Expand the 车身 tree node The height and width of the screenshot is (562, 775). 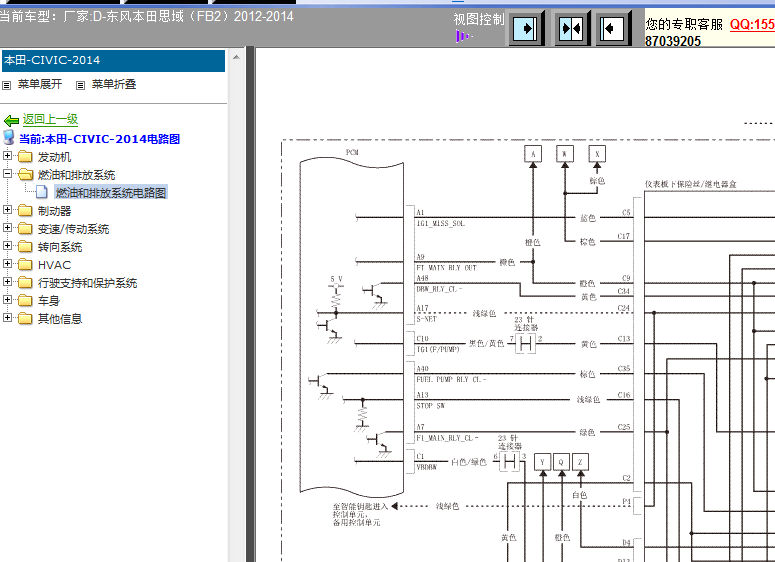7,299
